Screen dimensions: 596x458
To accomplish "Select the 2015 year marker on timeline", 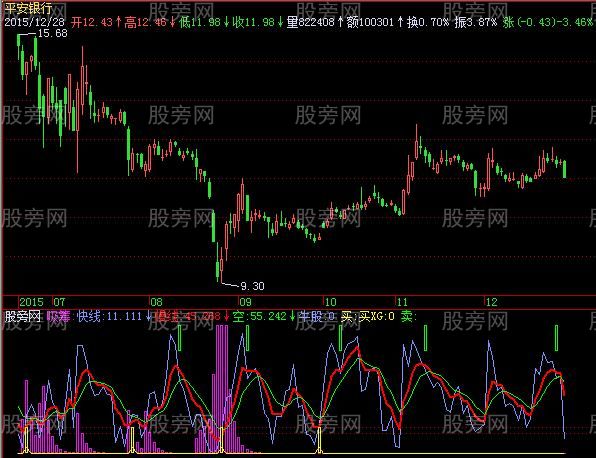I will coord(31,302).
